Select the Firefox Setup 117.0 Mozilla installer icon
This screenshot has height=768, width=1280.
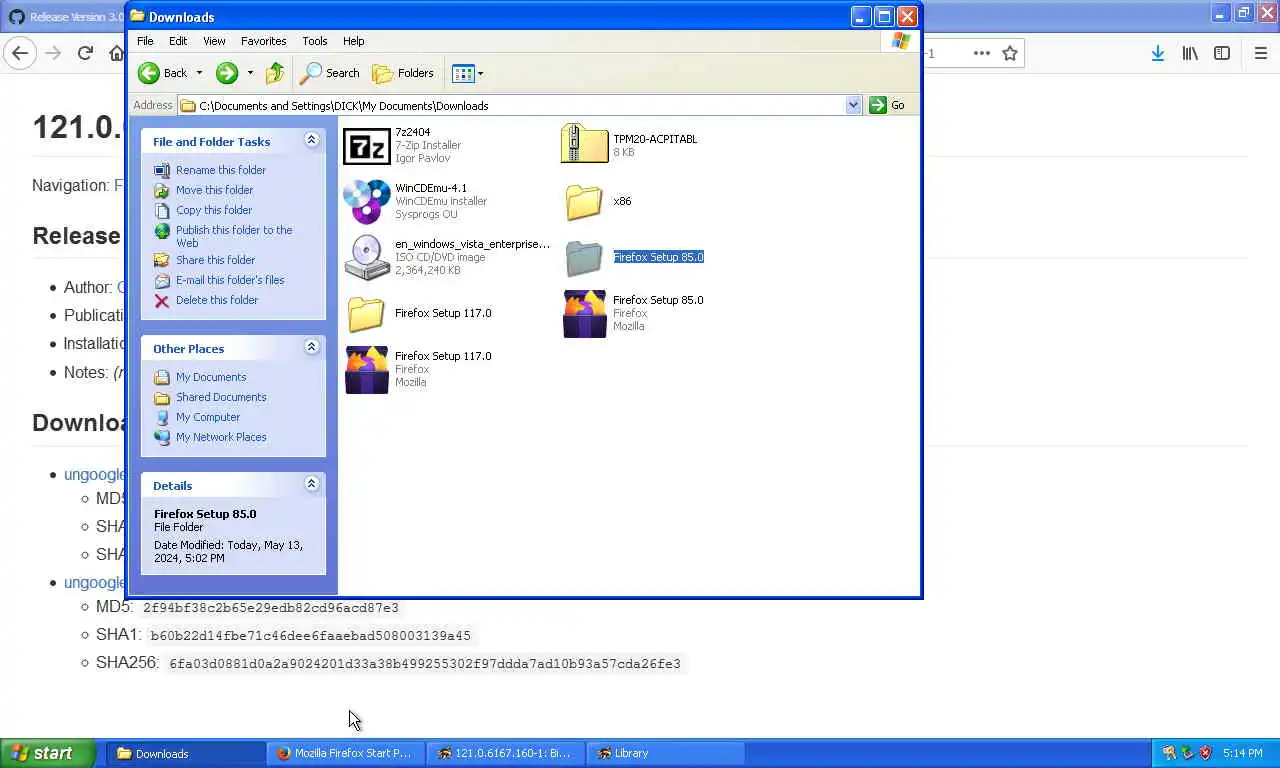point(366,370)
